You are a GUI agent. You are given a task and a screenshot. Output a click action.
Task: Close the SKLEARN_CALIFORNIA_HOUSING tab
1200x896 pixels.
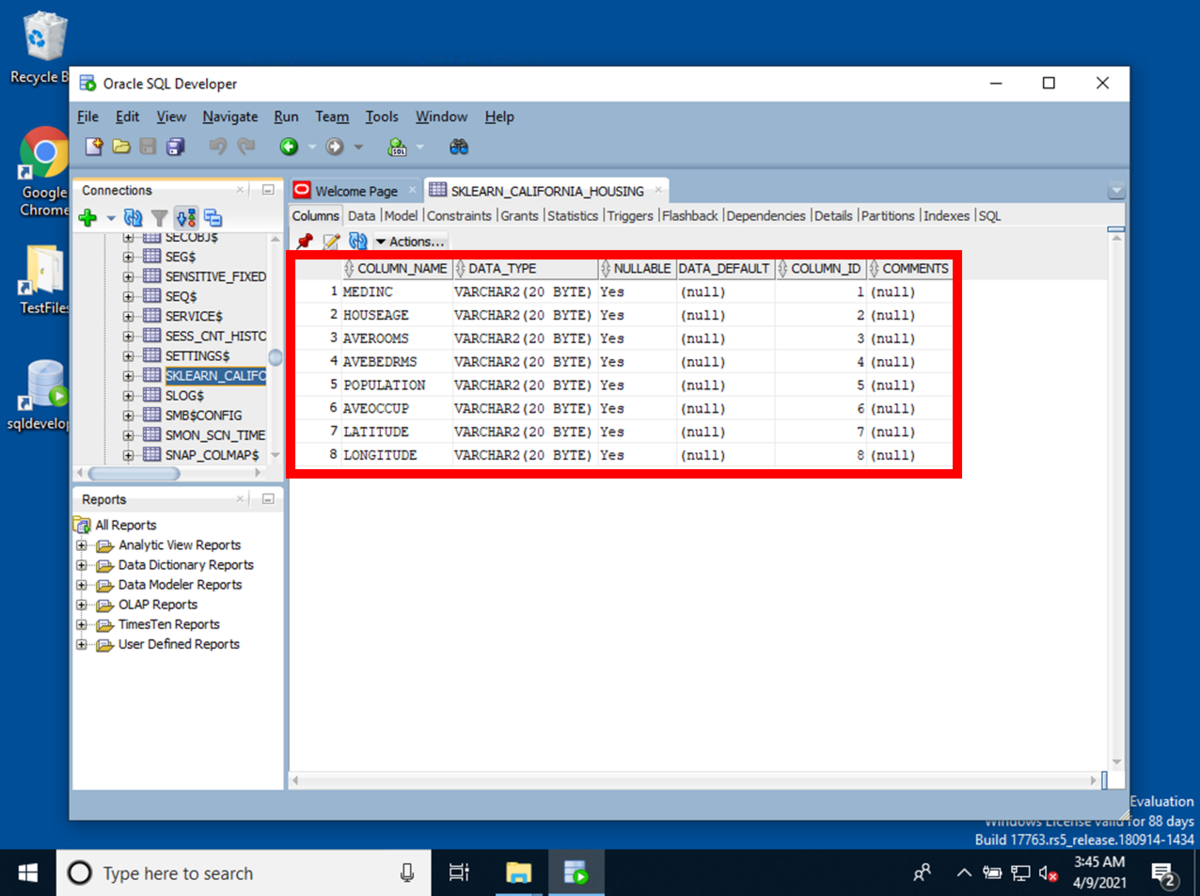tap(657, 191)
